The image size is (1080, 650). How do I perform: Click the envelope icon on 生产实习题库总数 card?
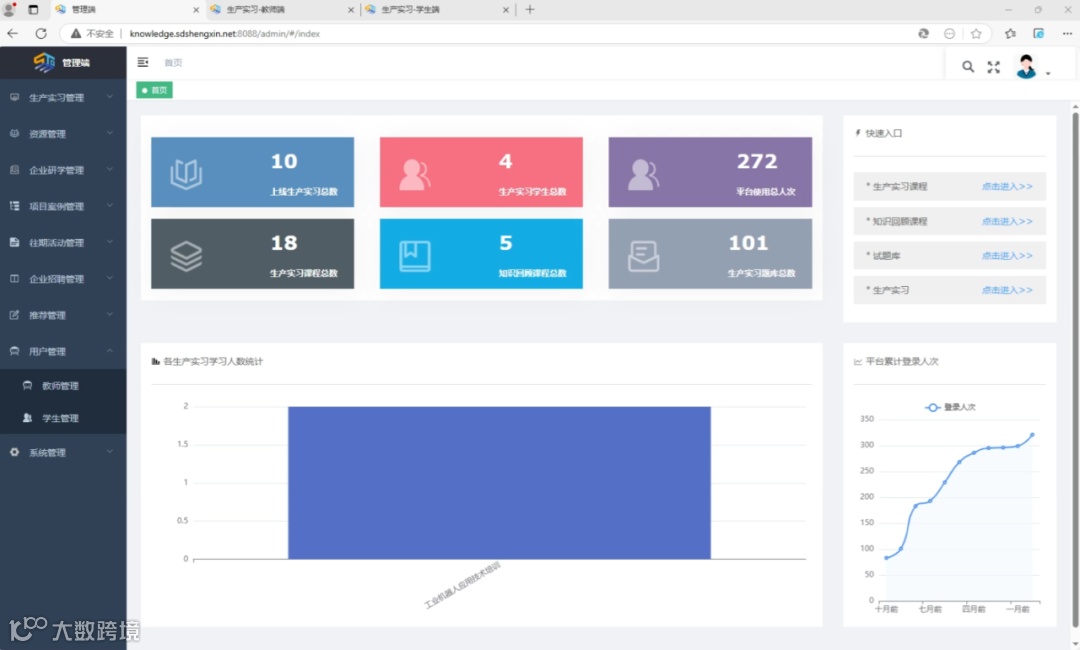point(643,256)
